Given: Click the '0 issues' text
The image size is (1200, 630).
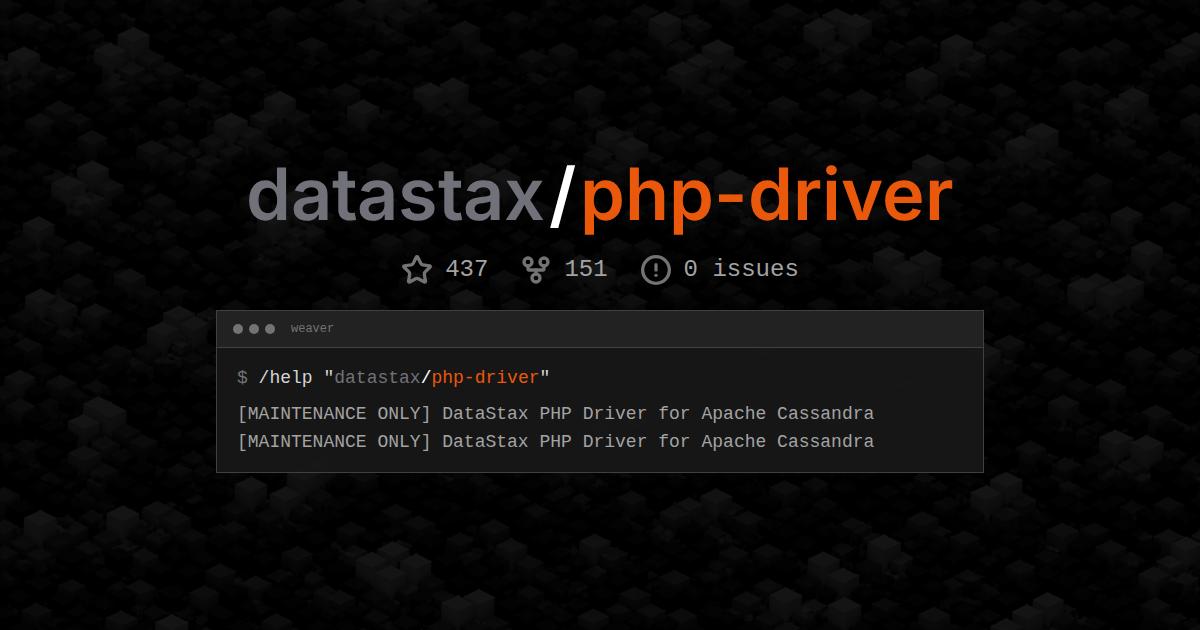Looking at the screenshot, I should click(x=741, y=269).
